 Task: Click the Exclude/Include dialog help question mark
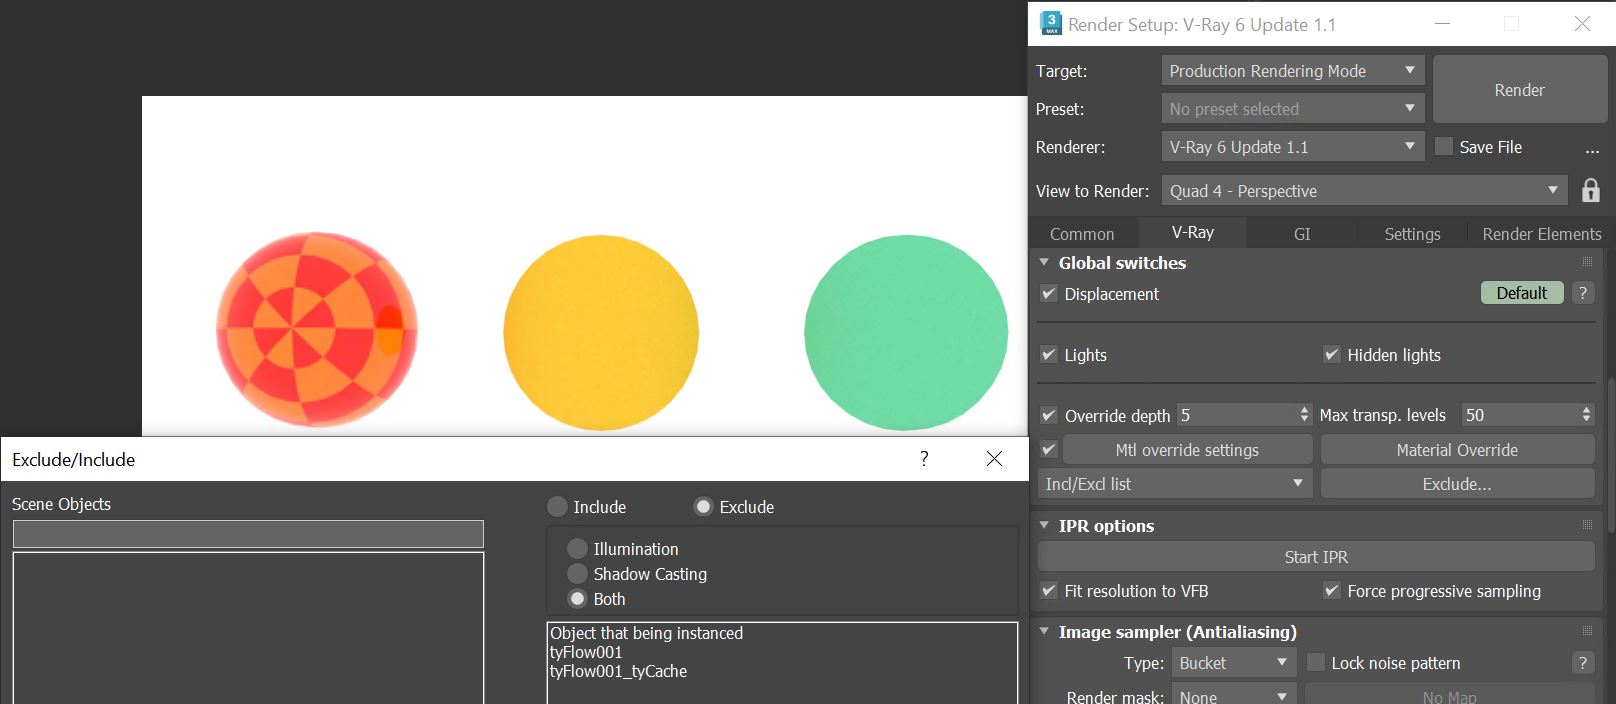click(924, 459)
